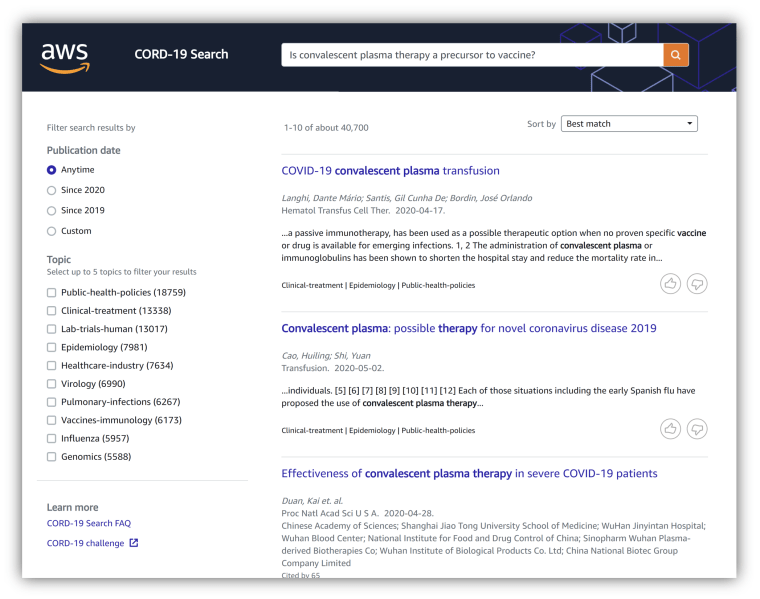Thumbs up the COVID-19 convalescent plasma transfusion result
760x599 pixels.
(670, 284)
